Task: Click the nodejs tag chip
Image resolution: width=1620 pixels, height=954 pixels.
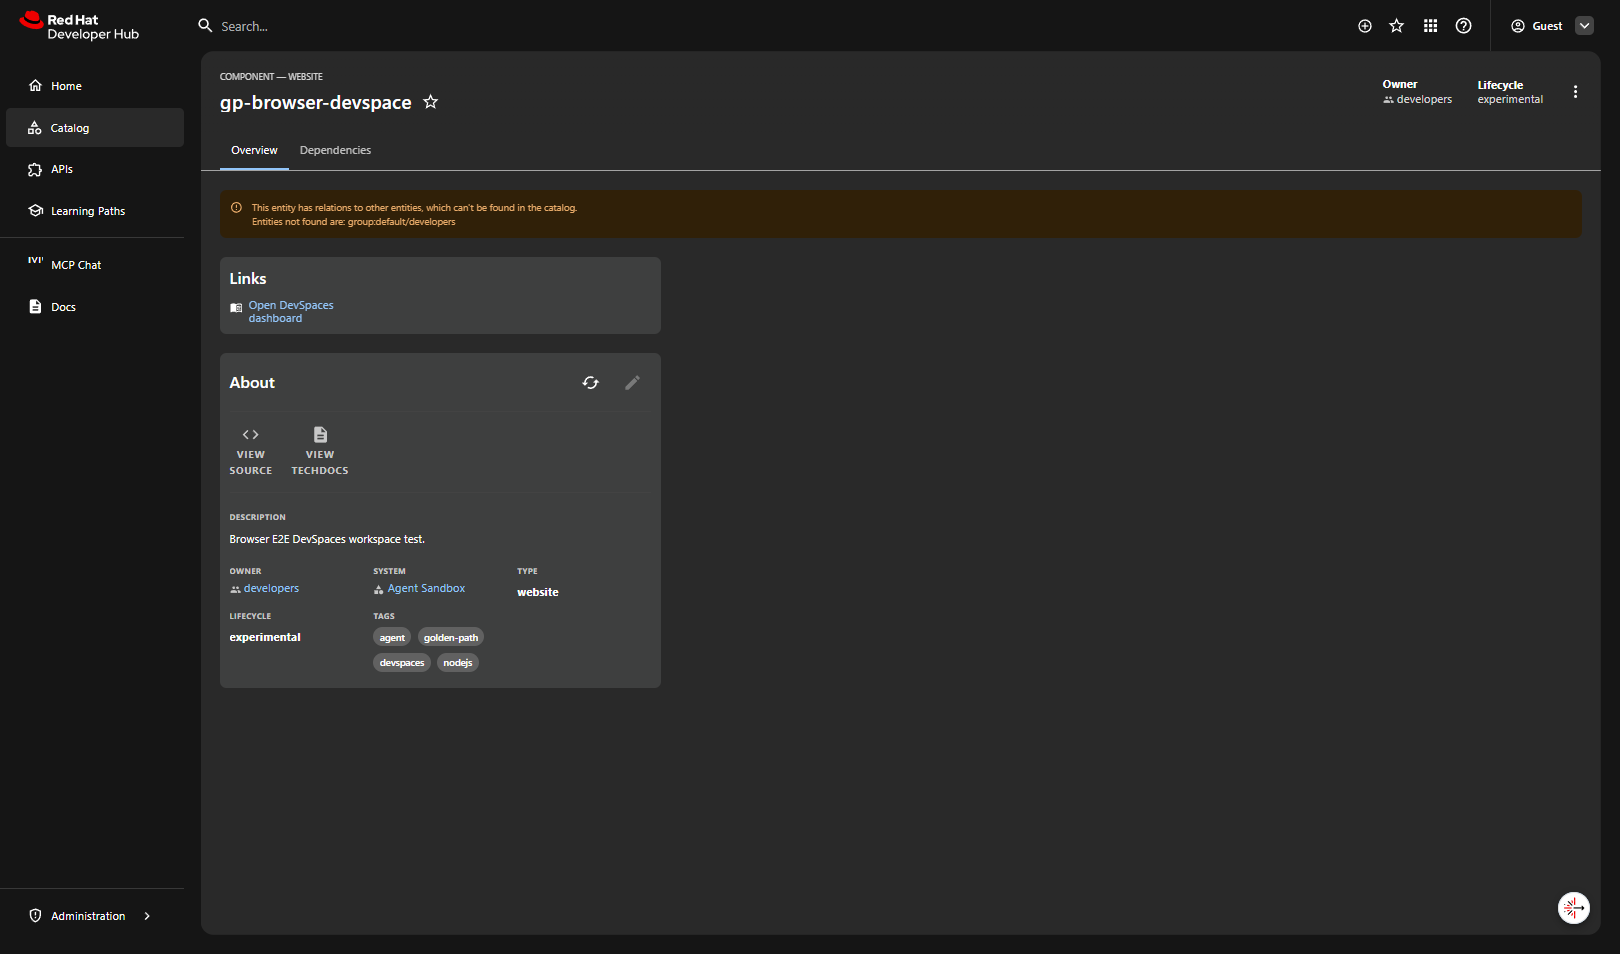Action: click(x=458, y=663)
